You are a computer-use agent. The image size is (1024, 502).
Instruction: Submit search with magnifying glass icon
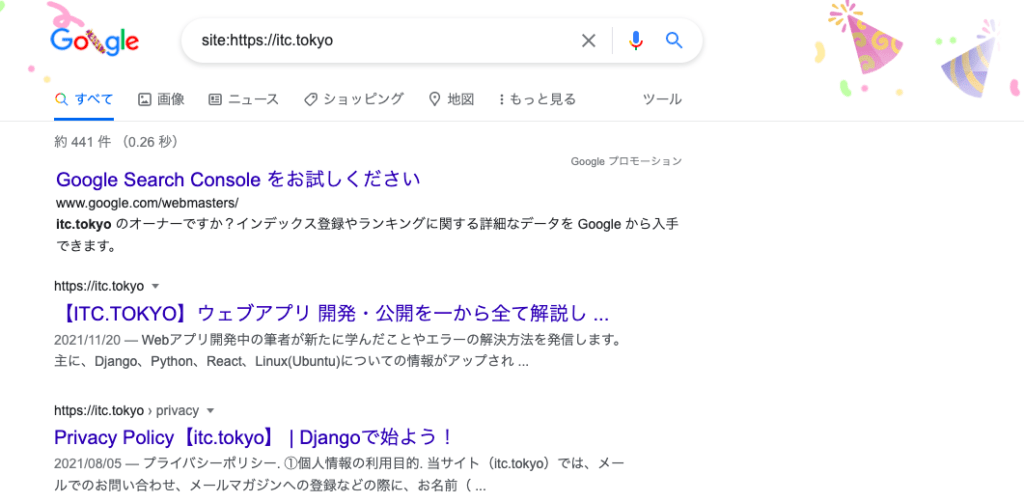click(674, 40)
